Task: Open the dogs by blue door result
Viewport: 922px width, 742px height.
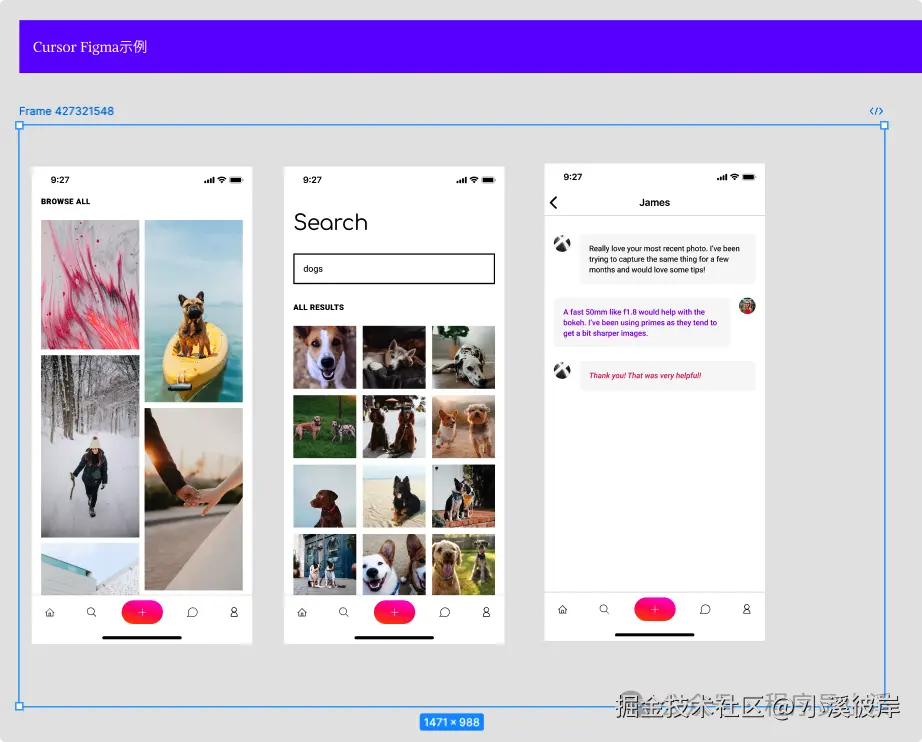Action: click(325, 564)
